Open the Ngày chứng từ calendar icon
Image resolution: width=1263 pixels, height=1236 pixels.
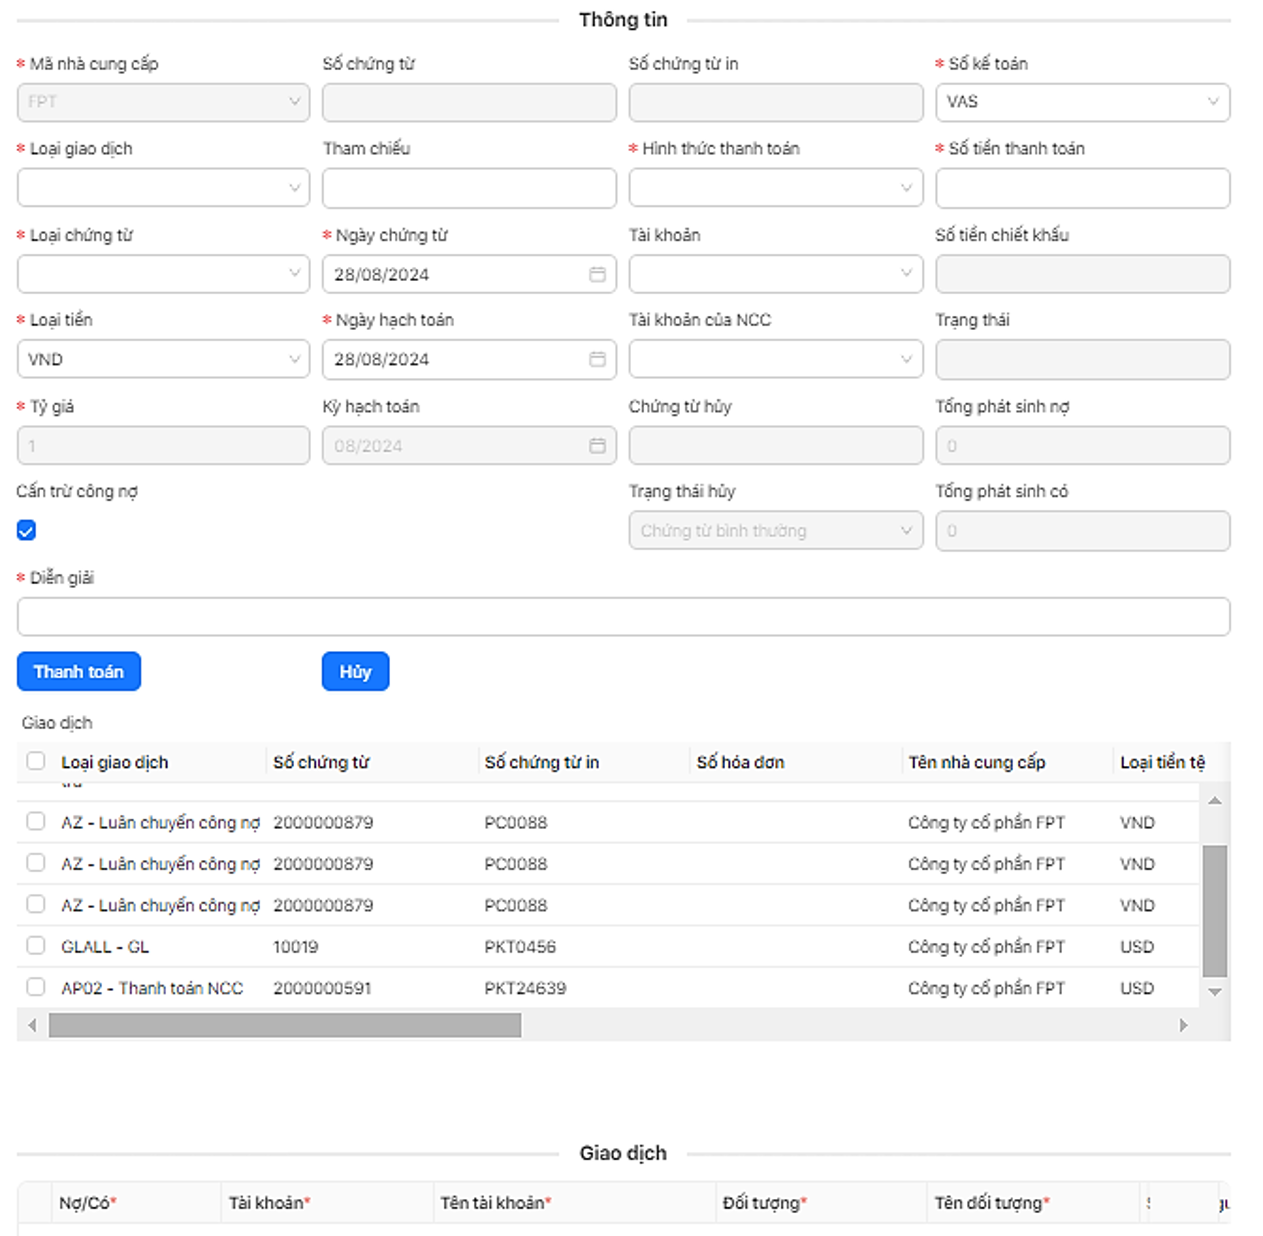[x=597, y=274]
